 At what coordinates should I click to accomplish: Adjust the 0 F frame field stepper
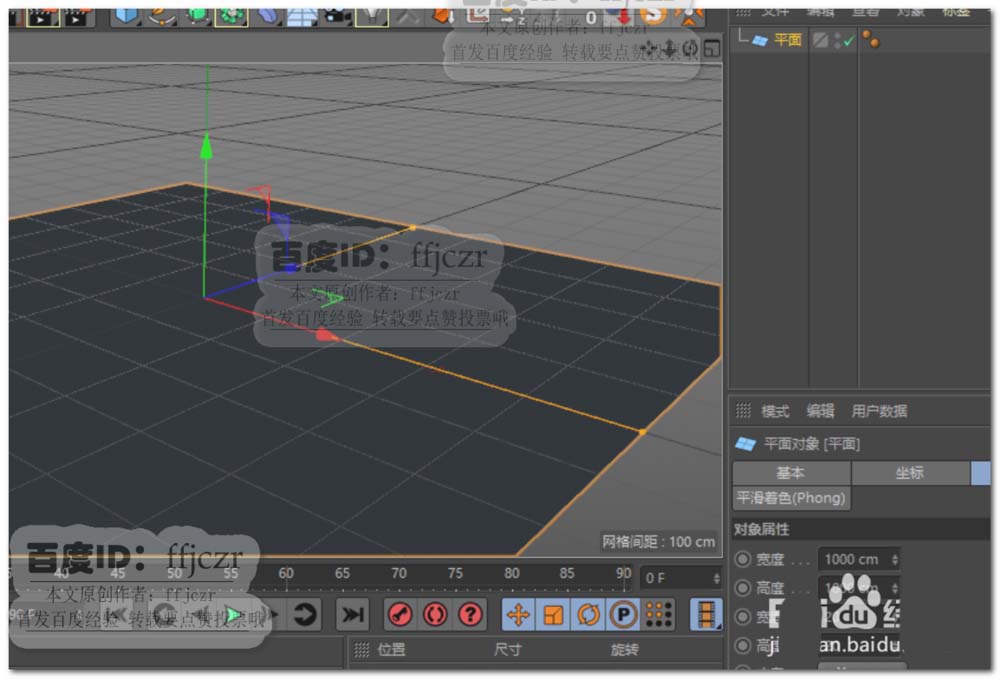click(715, 578)
